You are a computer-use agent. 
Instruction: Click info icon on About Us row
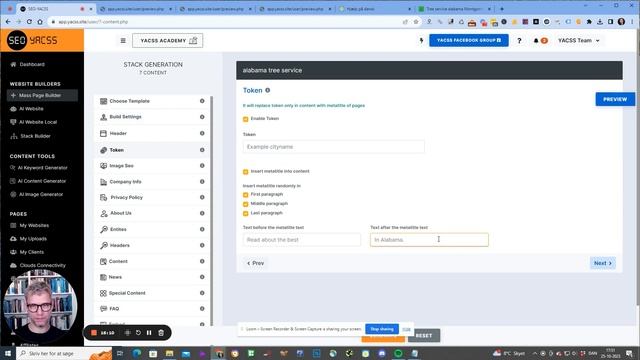pos(202,213)
